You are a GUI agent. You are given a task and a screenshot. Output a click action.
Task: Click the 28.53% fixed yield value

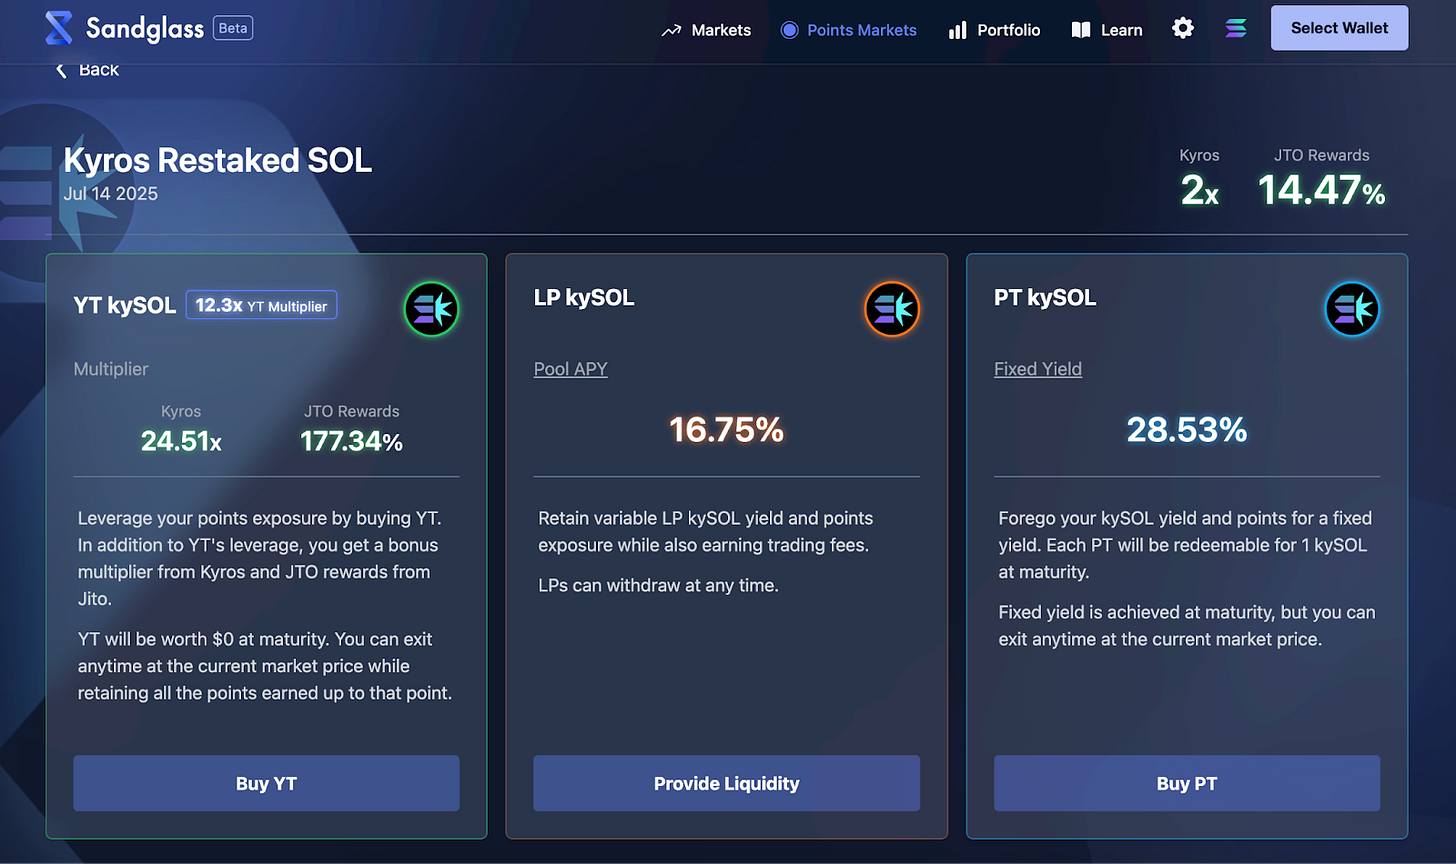pos(1187,429)
